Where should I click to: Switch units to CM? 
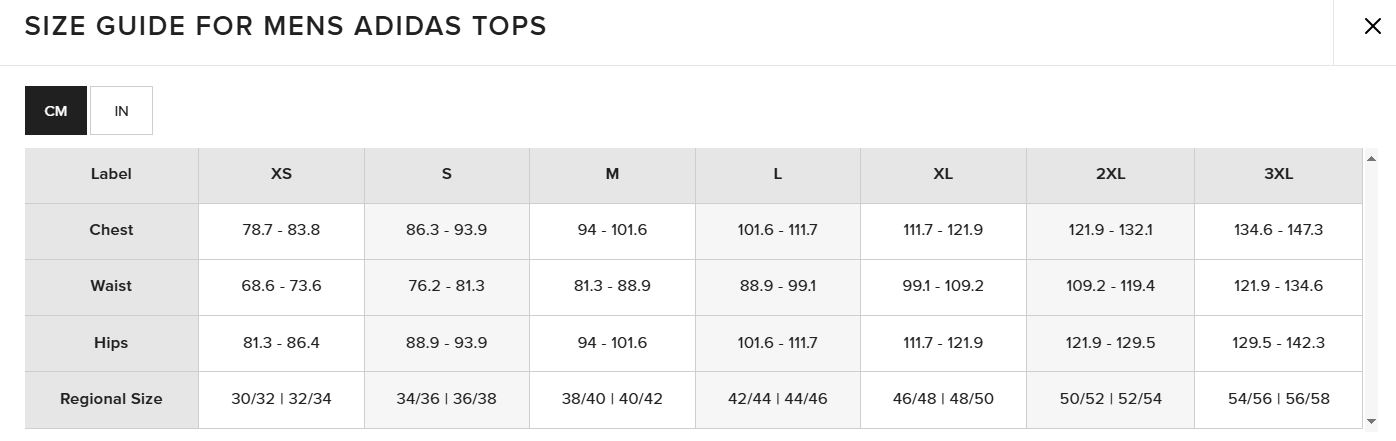pyautogui.click(x=56, y=110)
